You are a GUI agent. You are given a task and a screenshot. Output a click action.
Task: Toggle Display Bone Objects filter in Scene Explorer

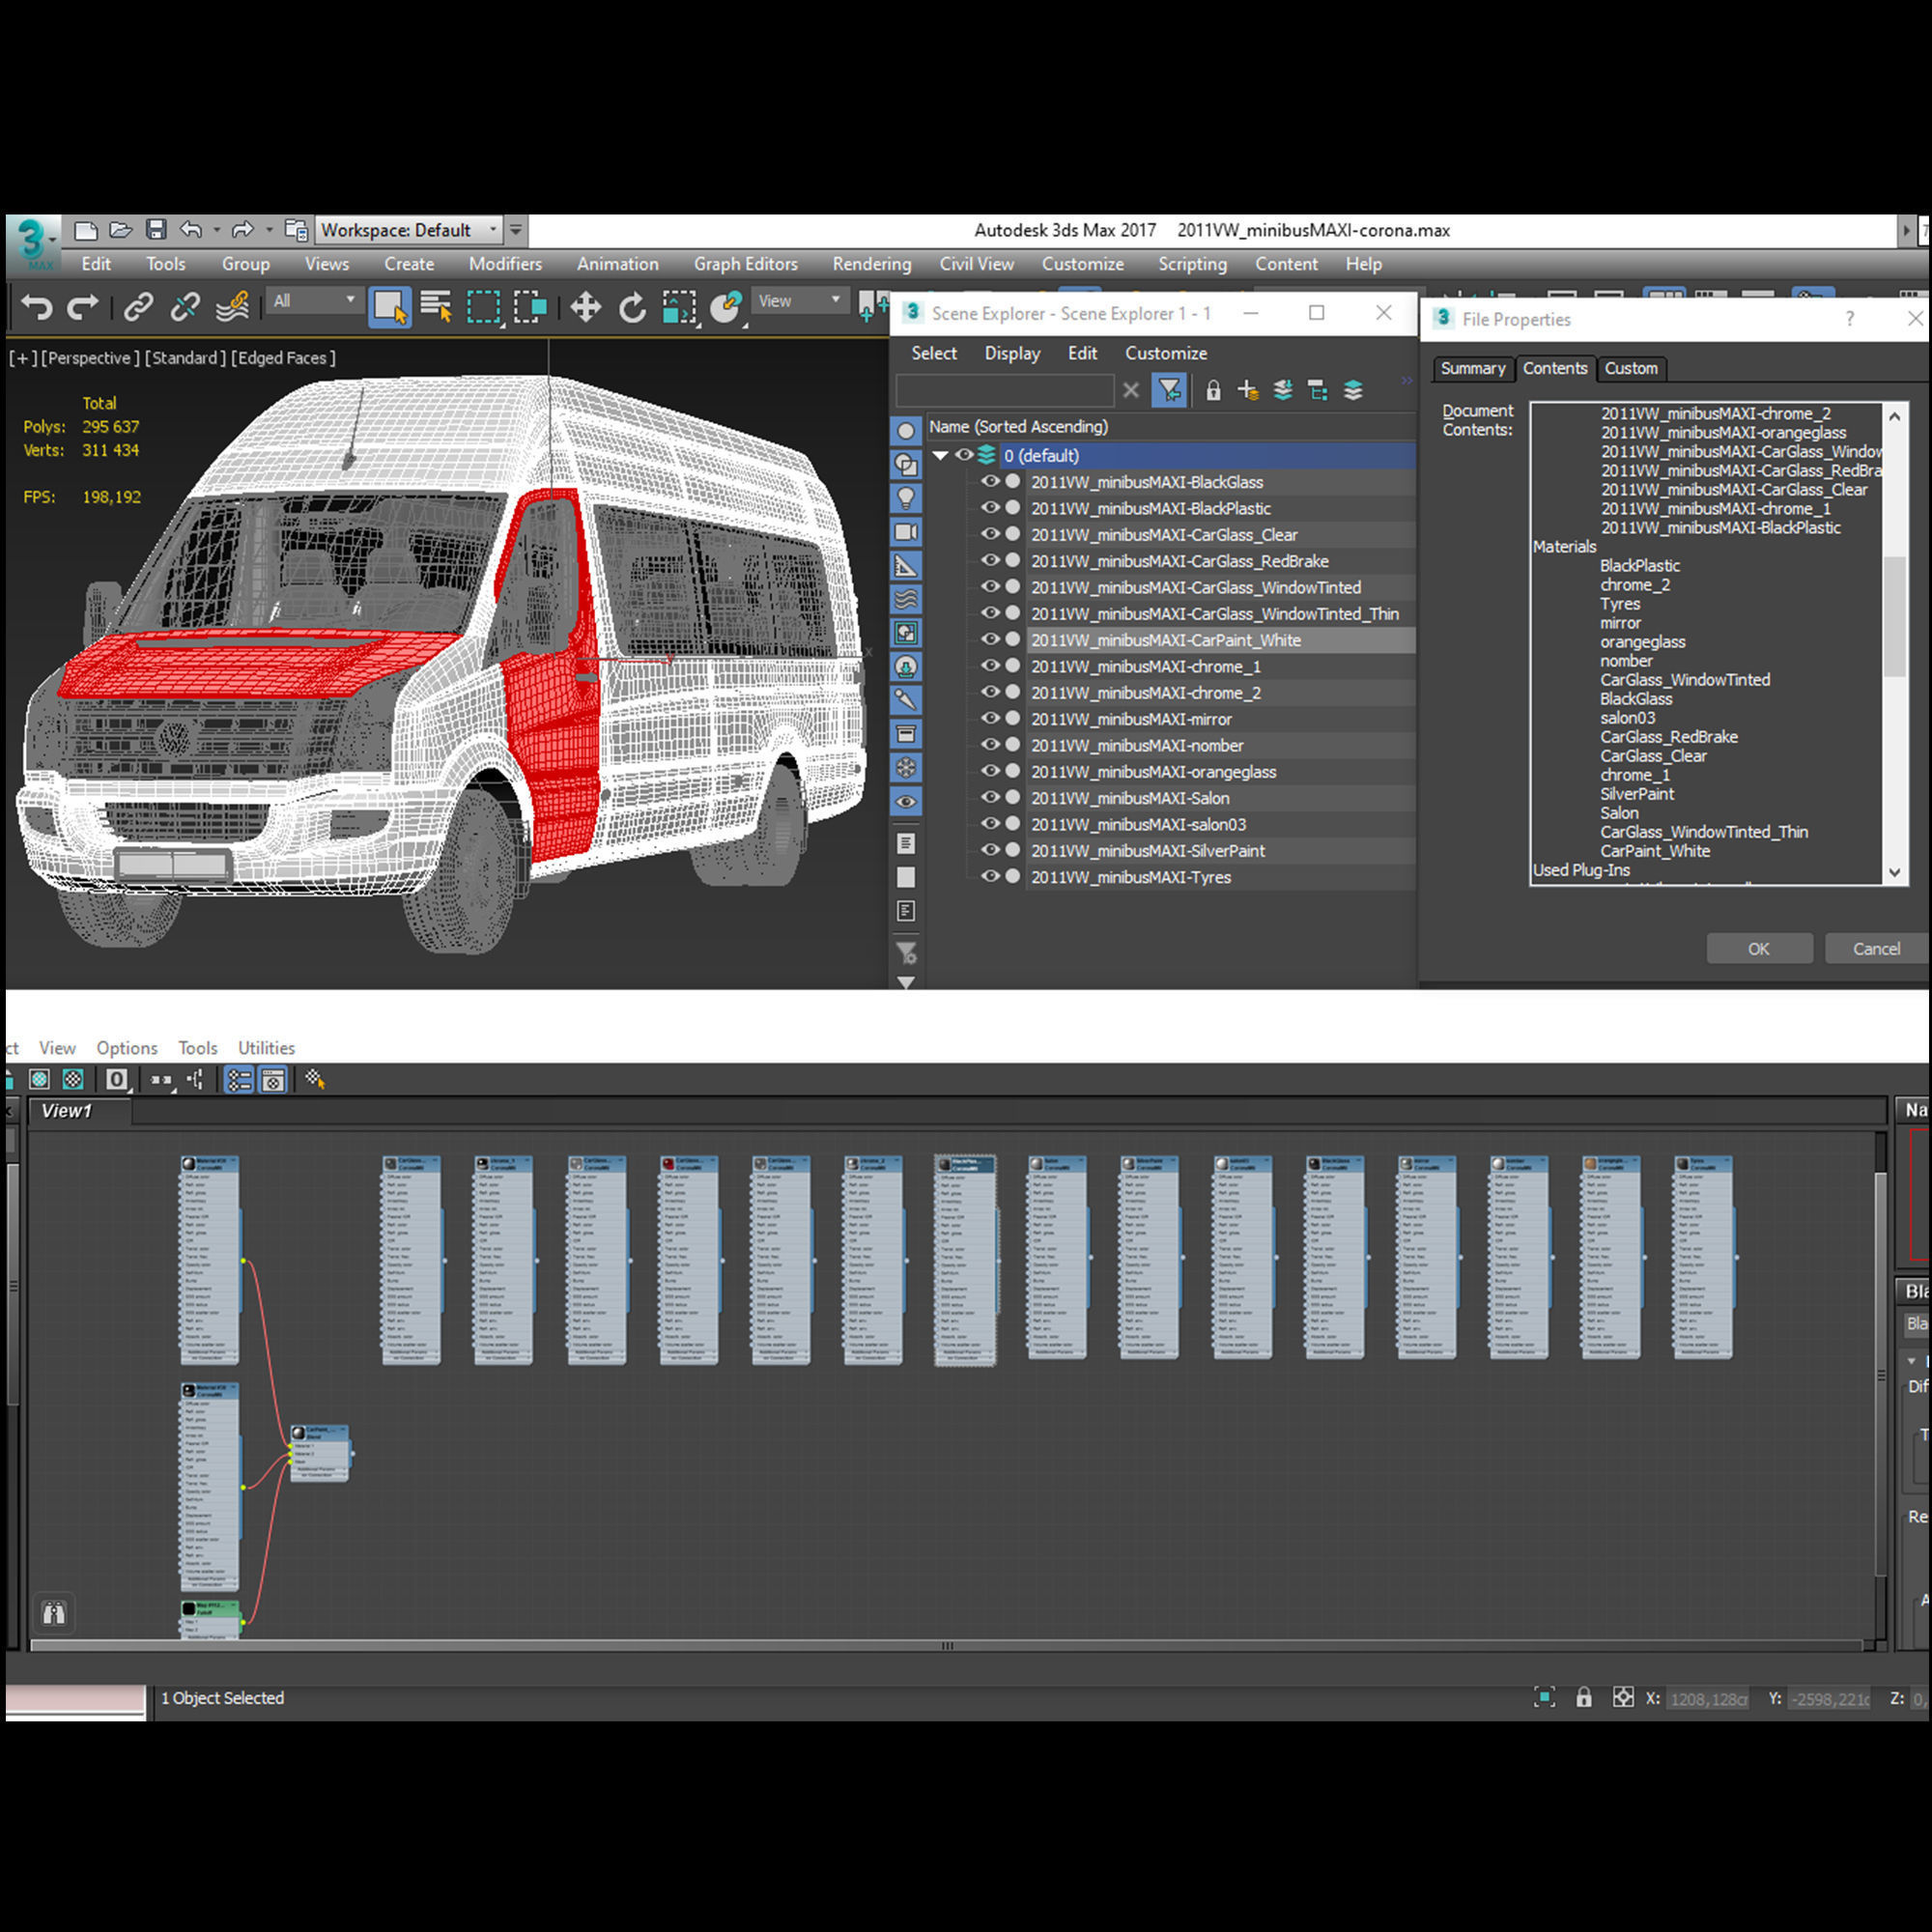coord(906,700)
